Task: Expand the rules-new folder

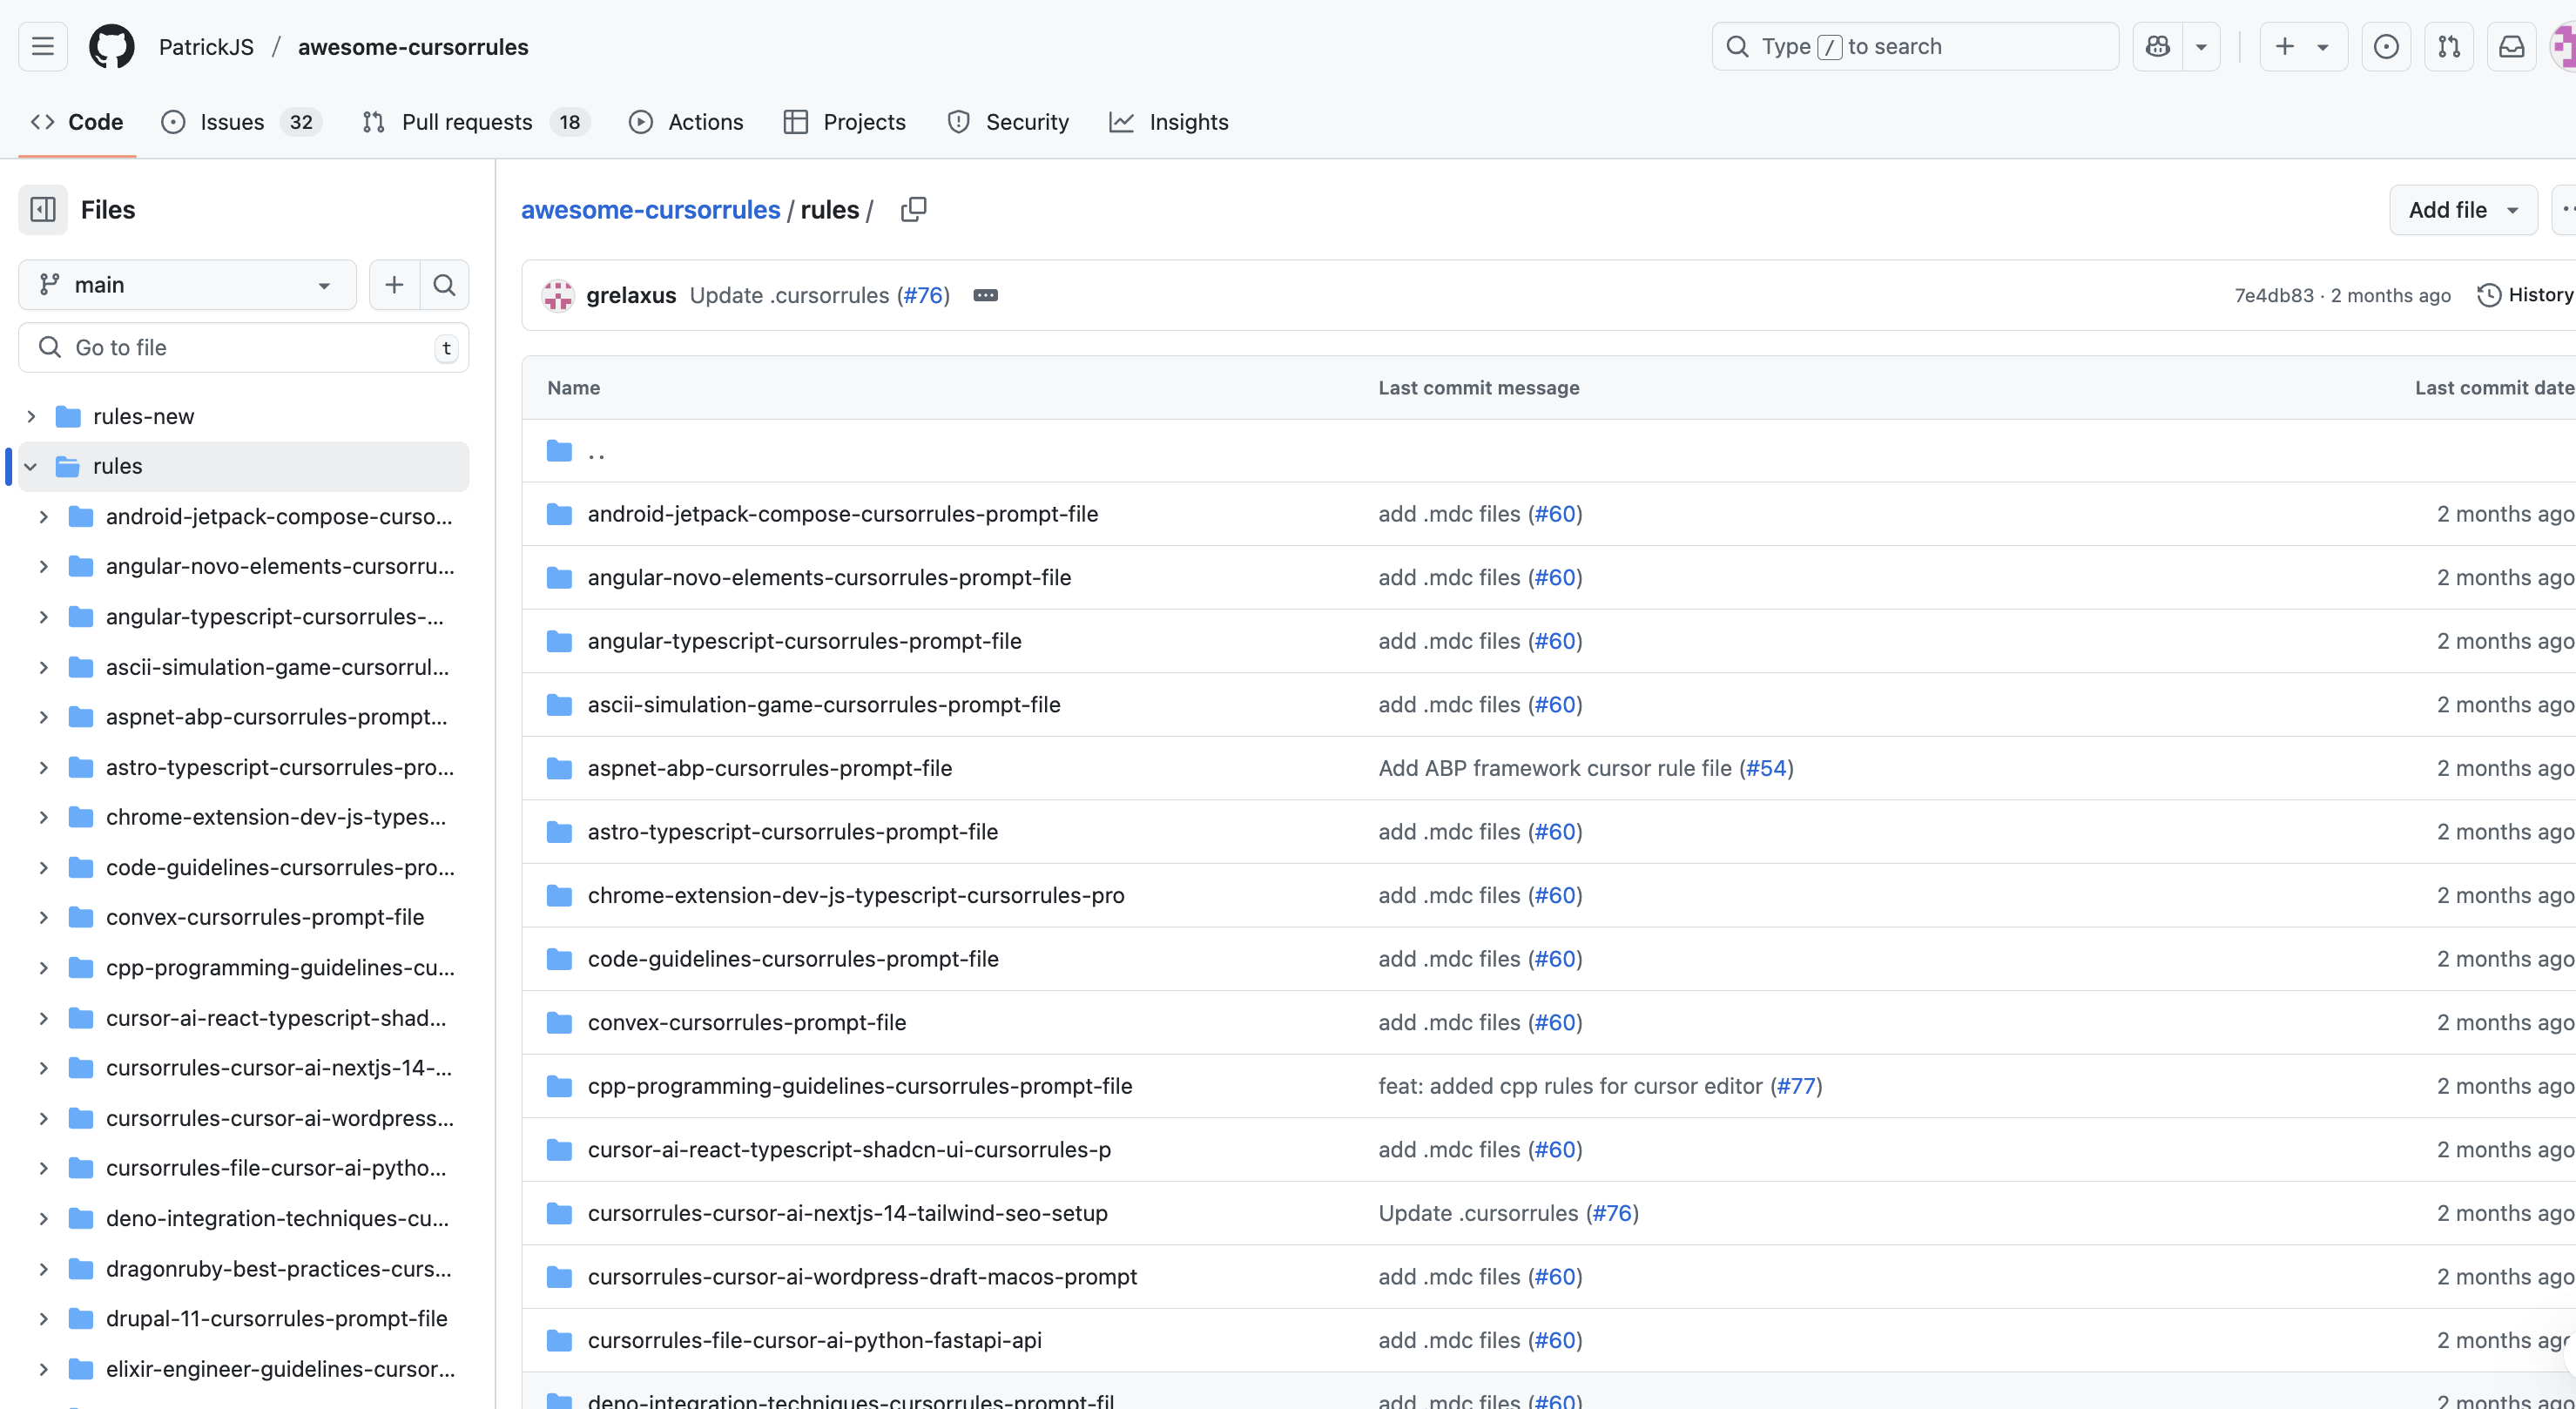Action: [31, 417]
